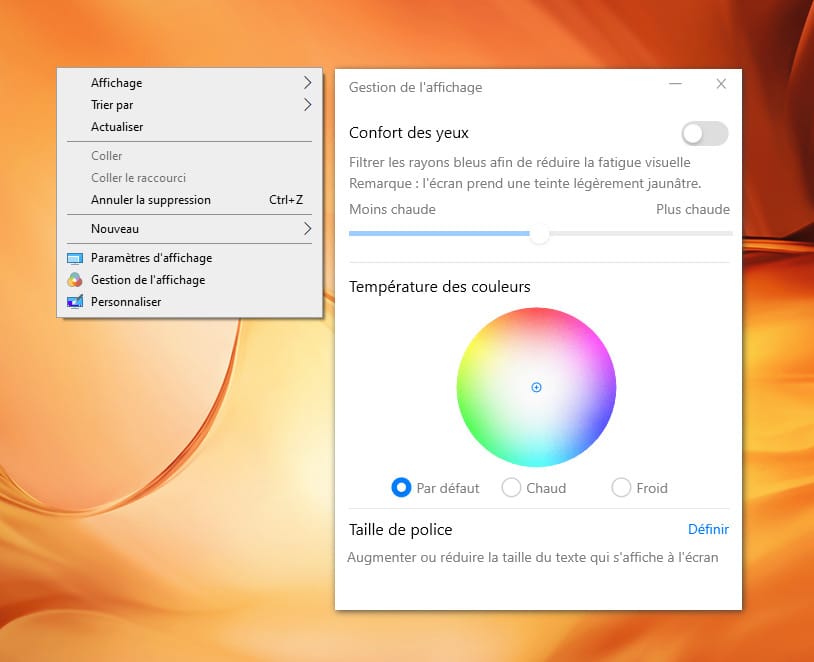
Task: Select Actualiser in the context menu
Action: click(x=189, y=127)
